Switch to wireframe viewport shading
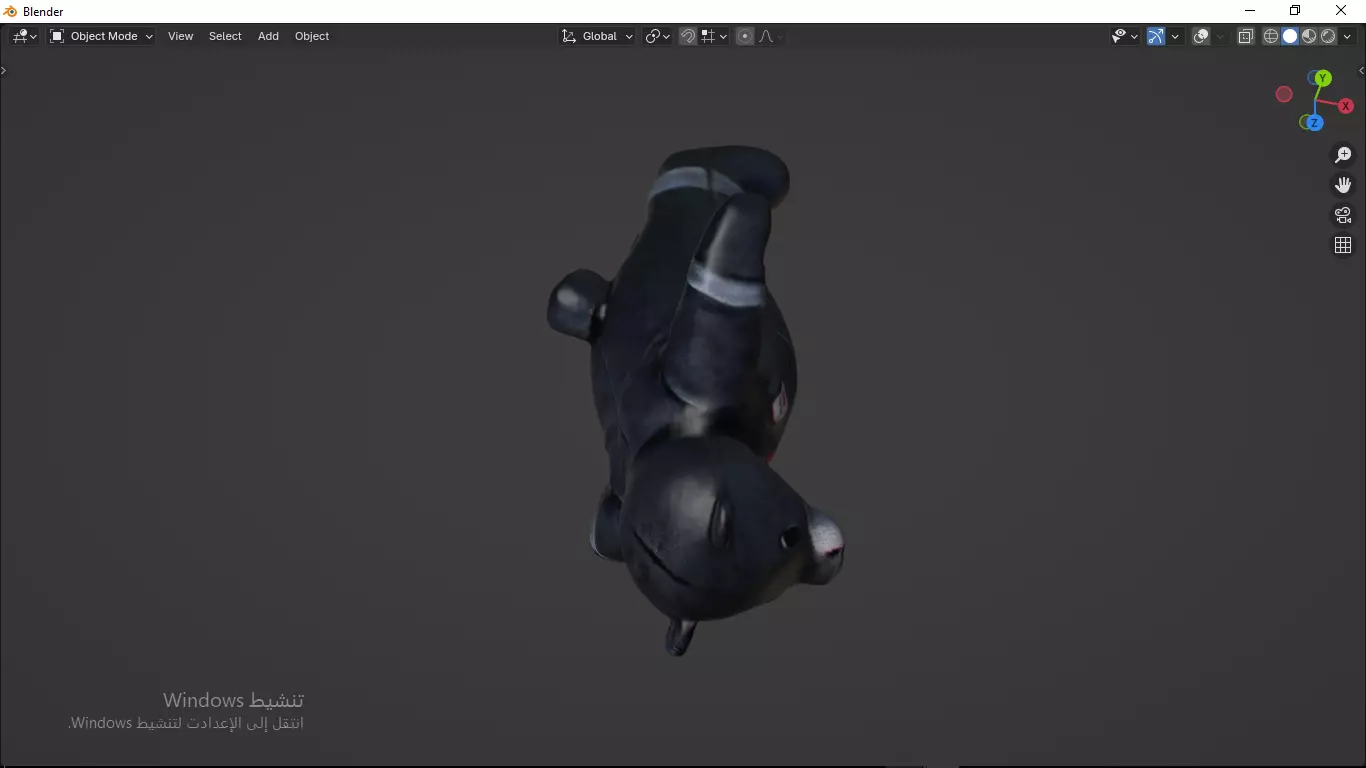1366x768 pixels. click(x=1271, y=36)
